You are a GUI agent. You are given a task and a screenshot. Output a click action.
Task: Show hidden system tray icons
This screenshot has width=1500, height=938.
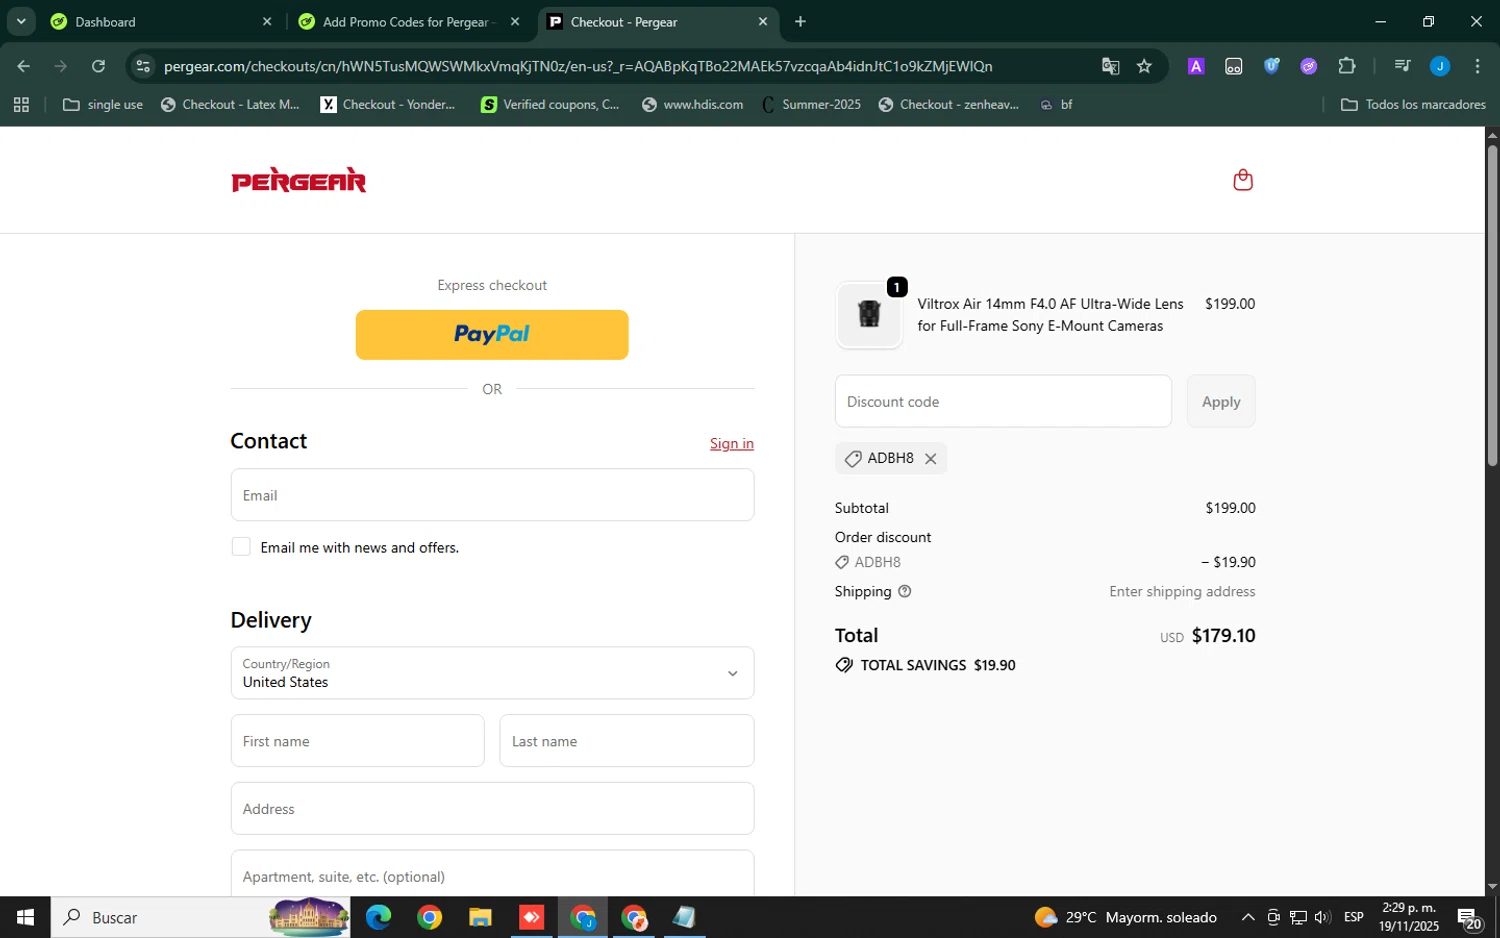(1248, 917)
